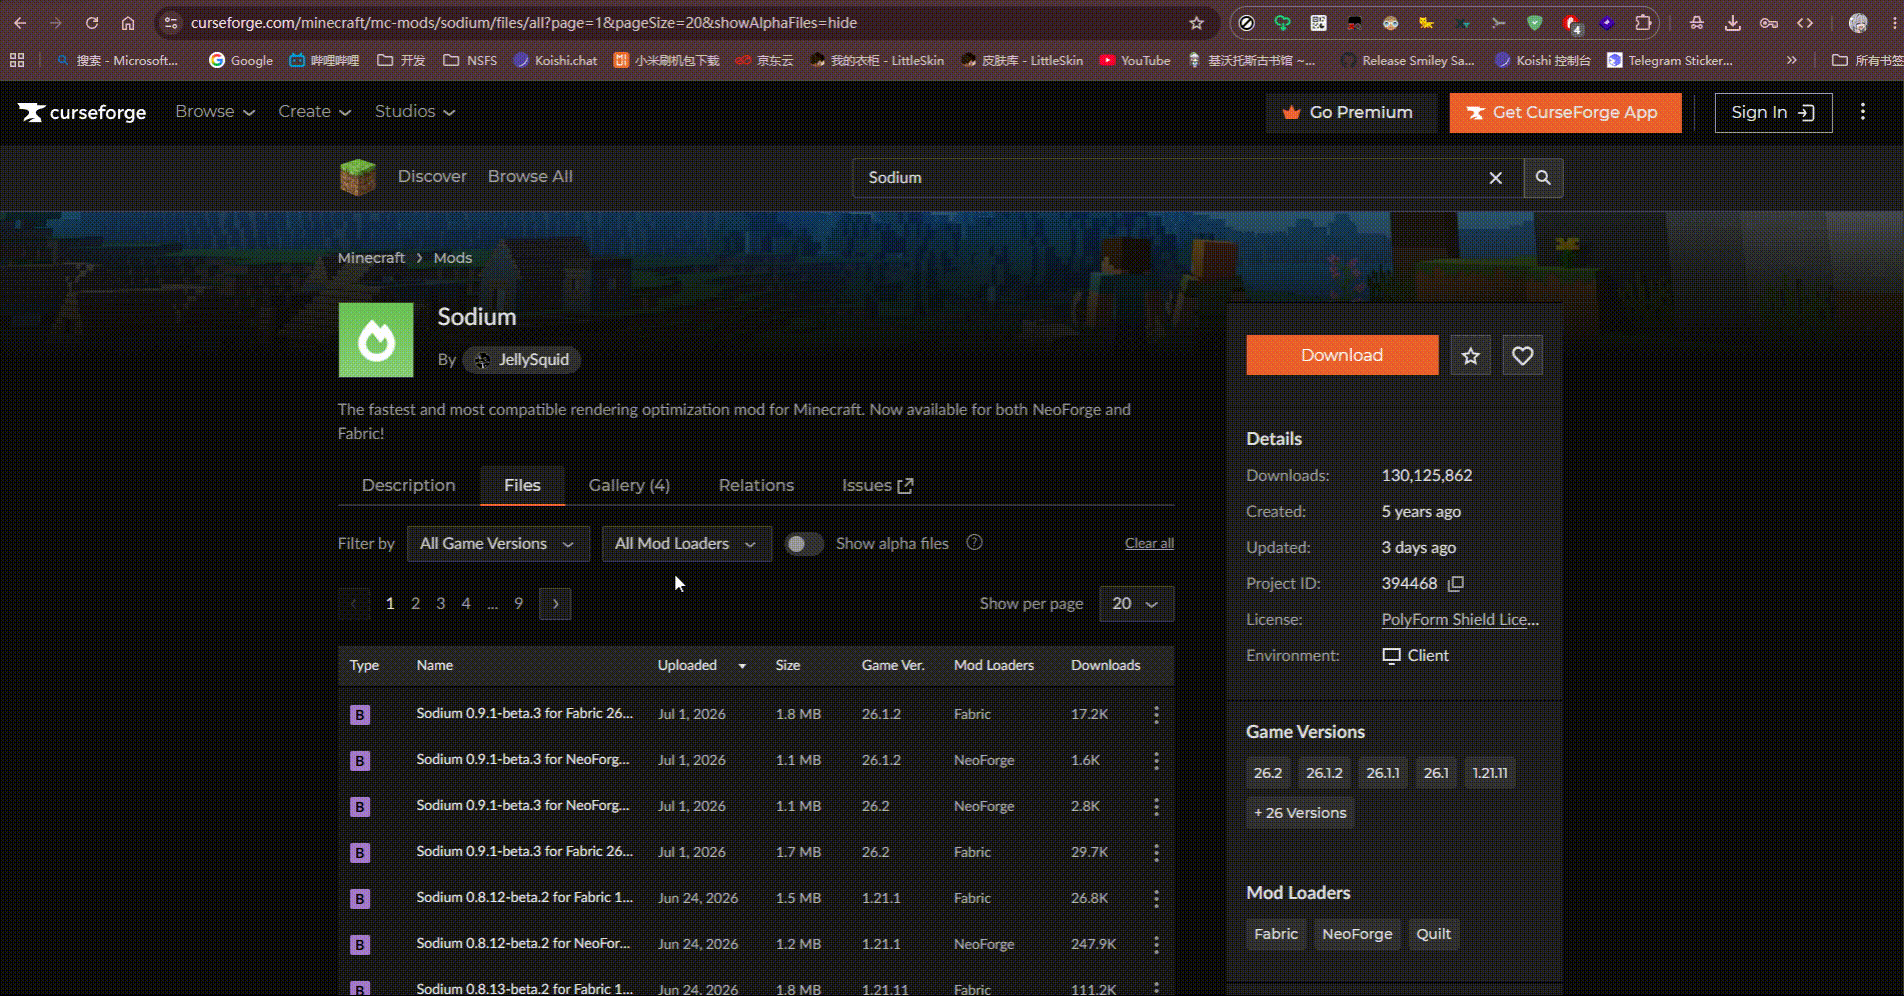
Task: Click the Minecraft grass block icon
Action: click(x=357, y=177)
